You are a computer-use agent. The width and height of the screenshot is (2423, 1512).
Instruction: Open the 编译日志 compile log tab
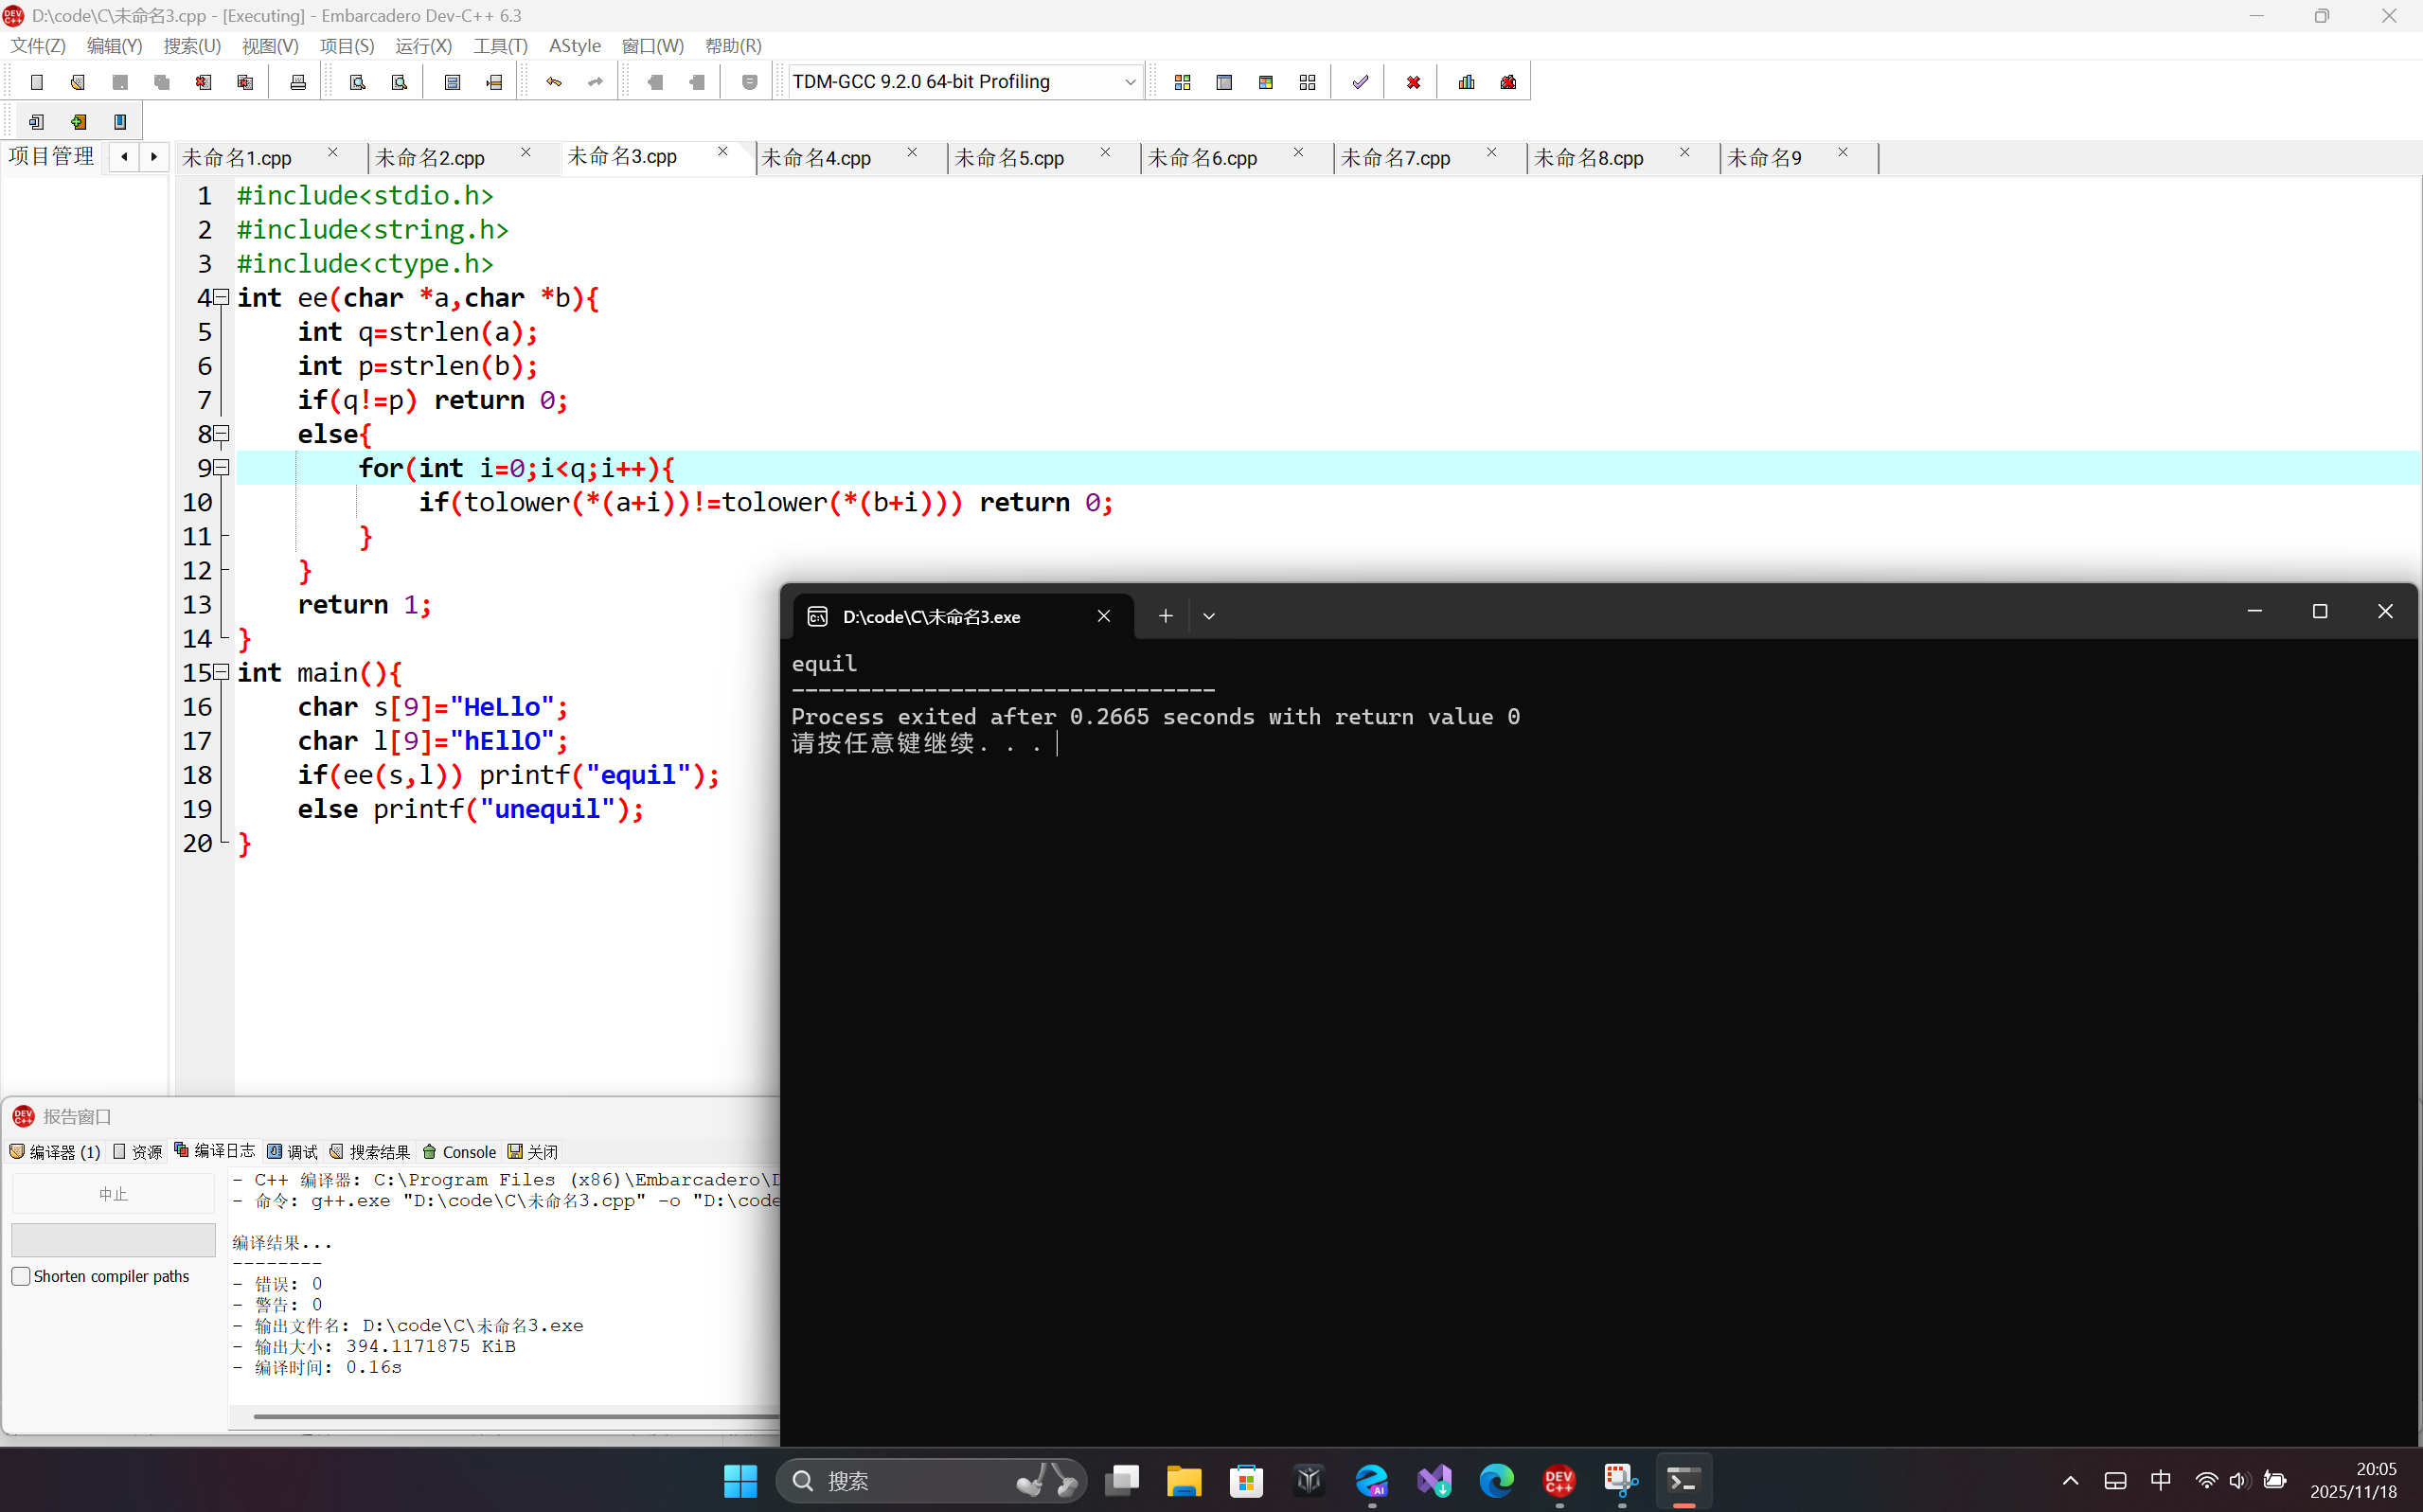tap(215, 1151)
